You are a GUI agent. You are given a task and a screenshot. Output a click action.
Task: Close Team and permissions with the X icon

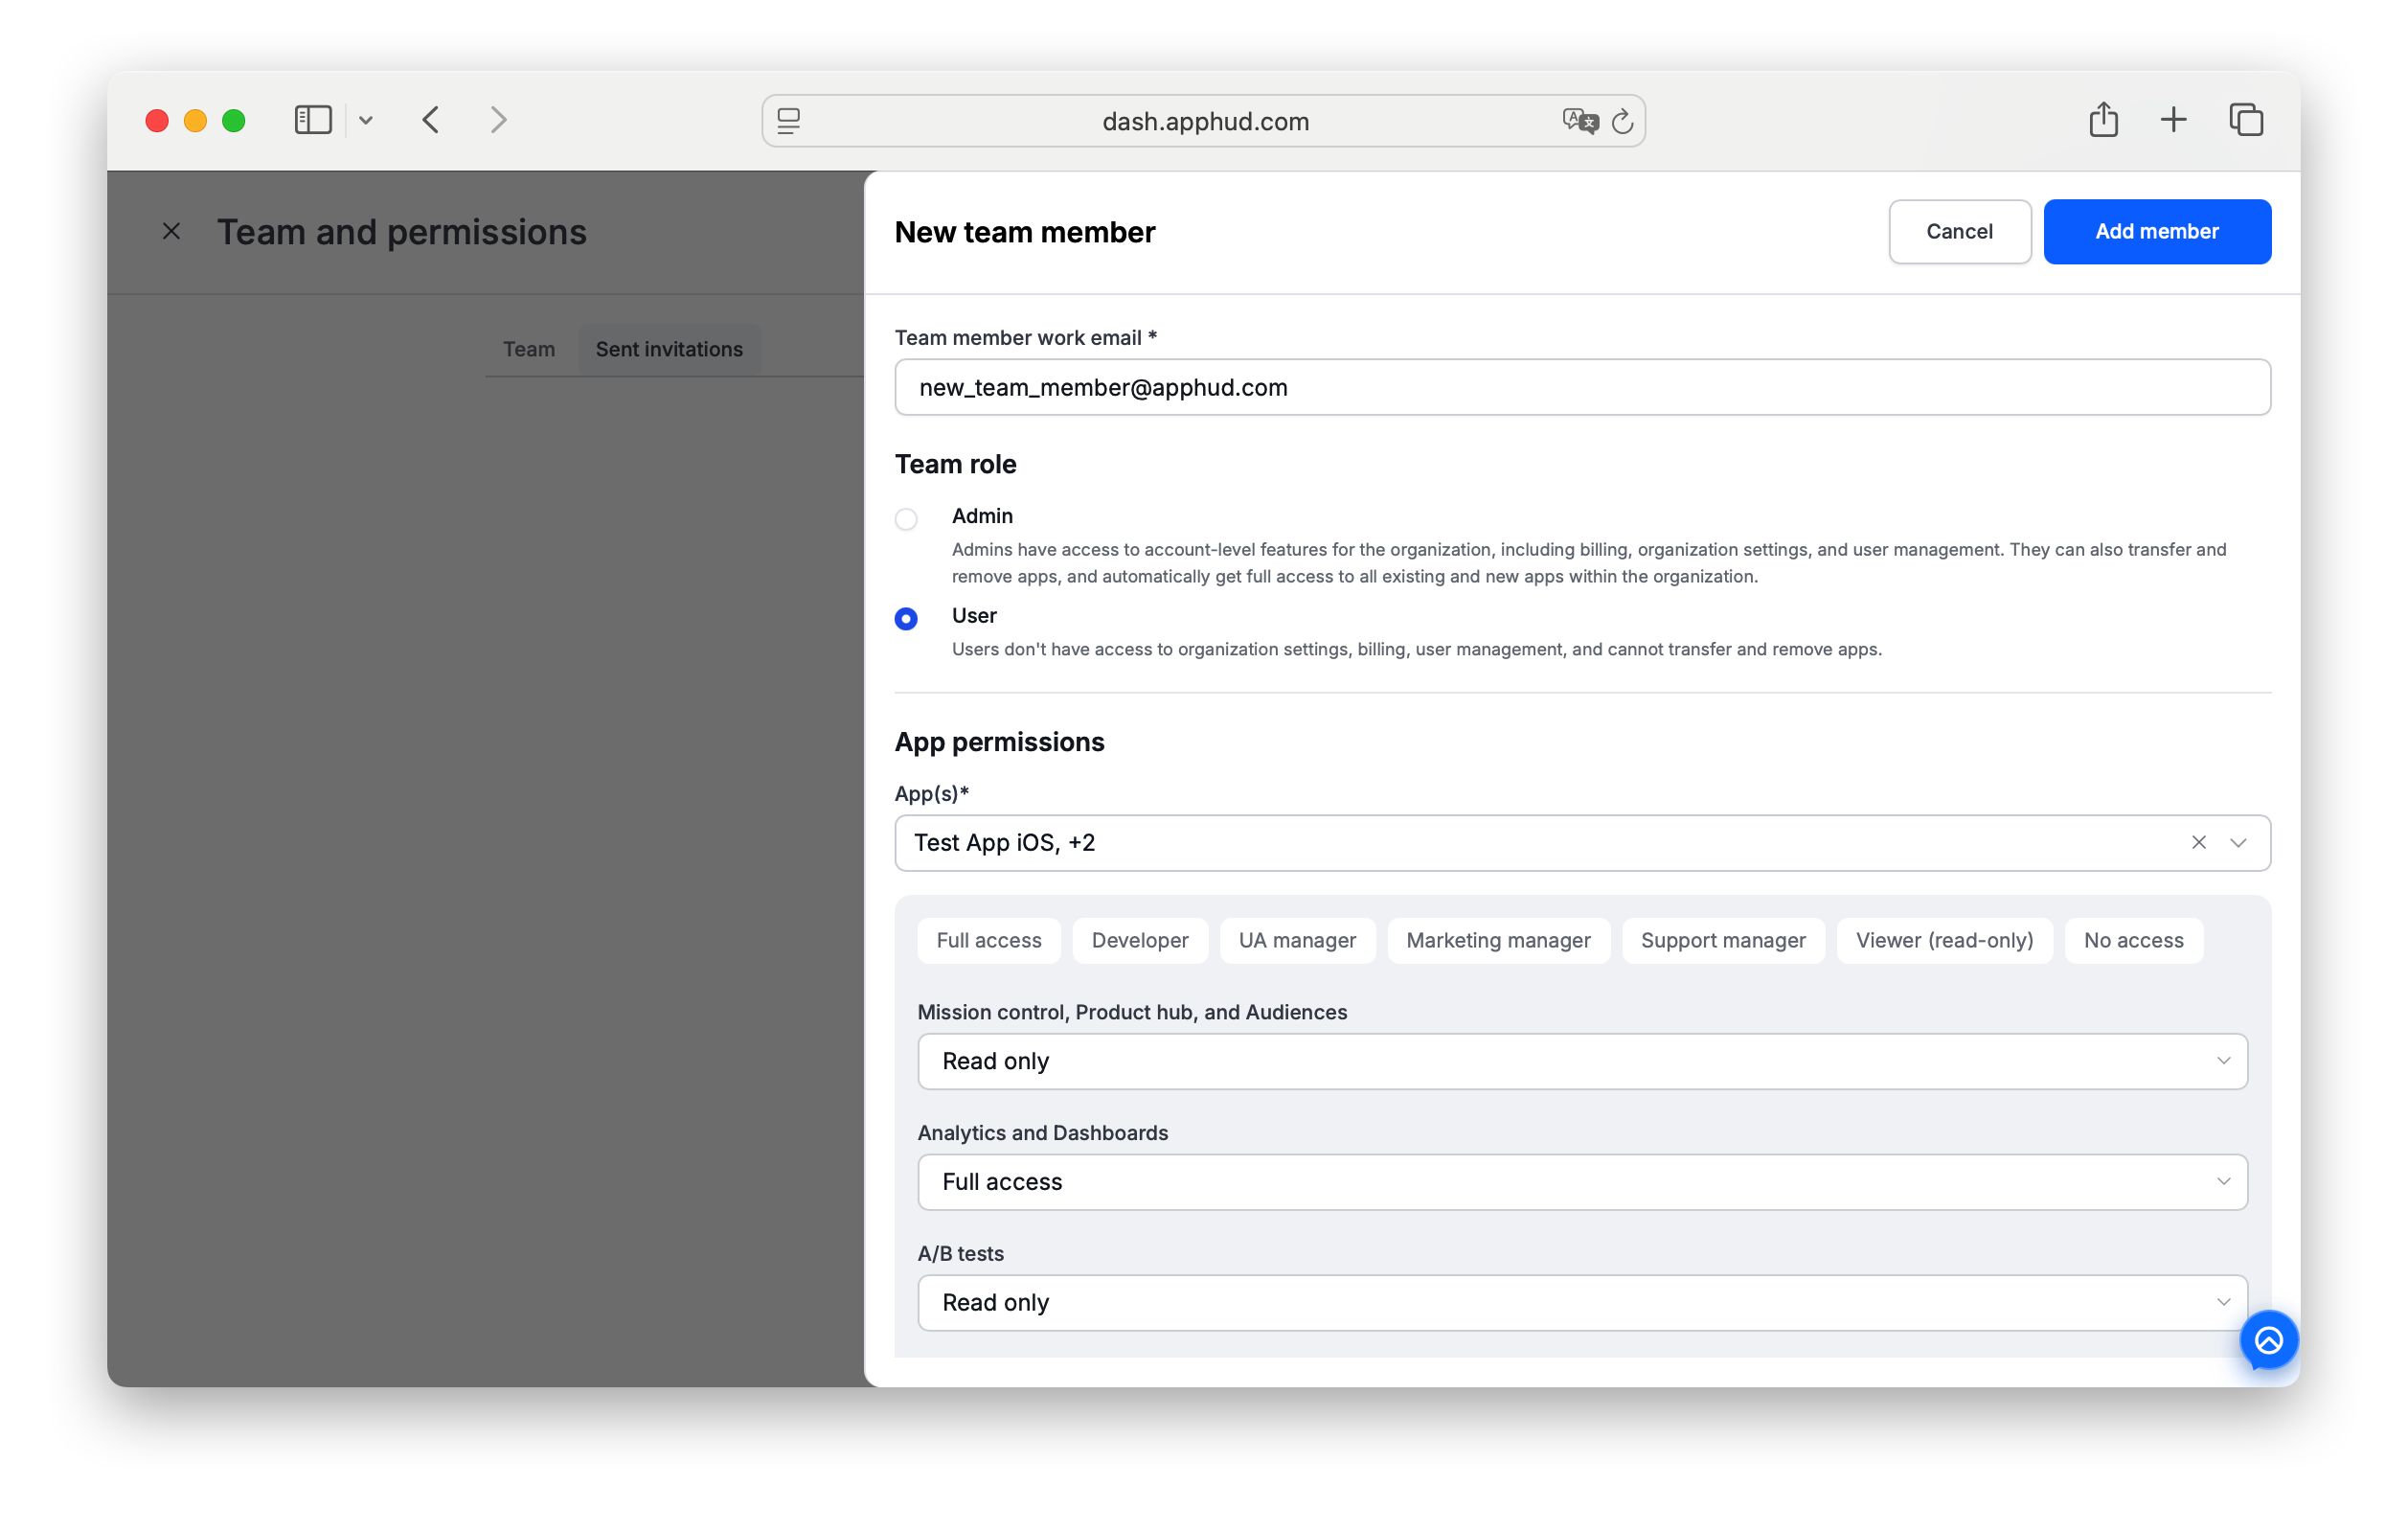[171, 231]
